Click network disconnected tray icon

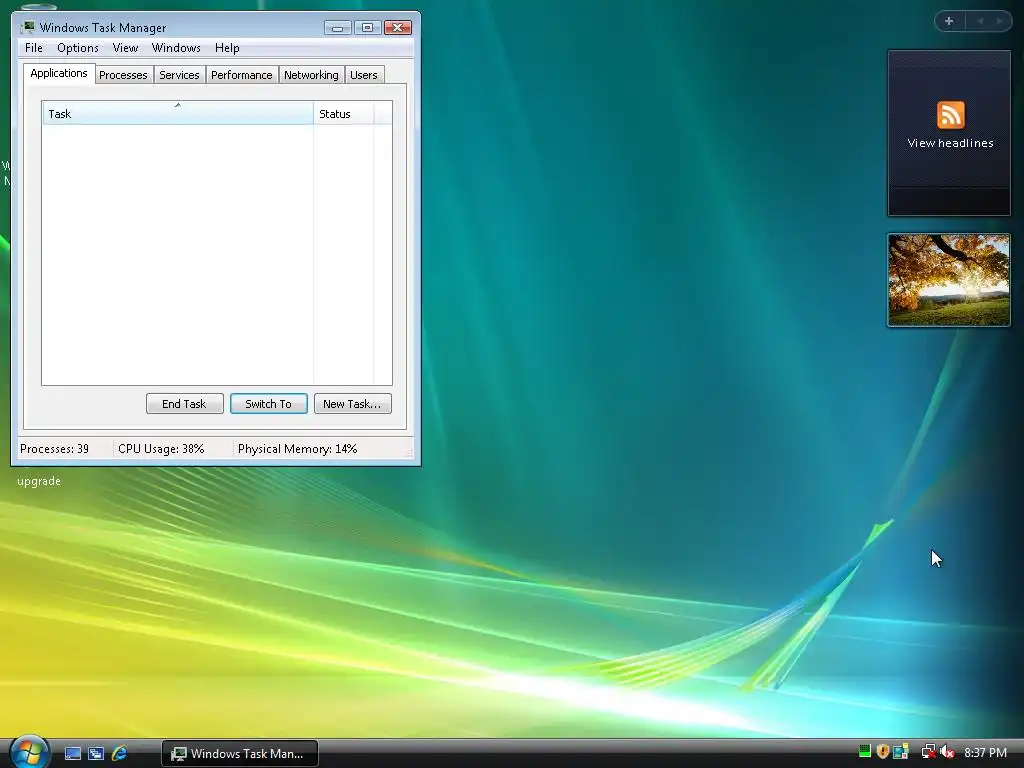pos(928,752)
